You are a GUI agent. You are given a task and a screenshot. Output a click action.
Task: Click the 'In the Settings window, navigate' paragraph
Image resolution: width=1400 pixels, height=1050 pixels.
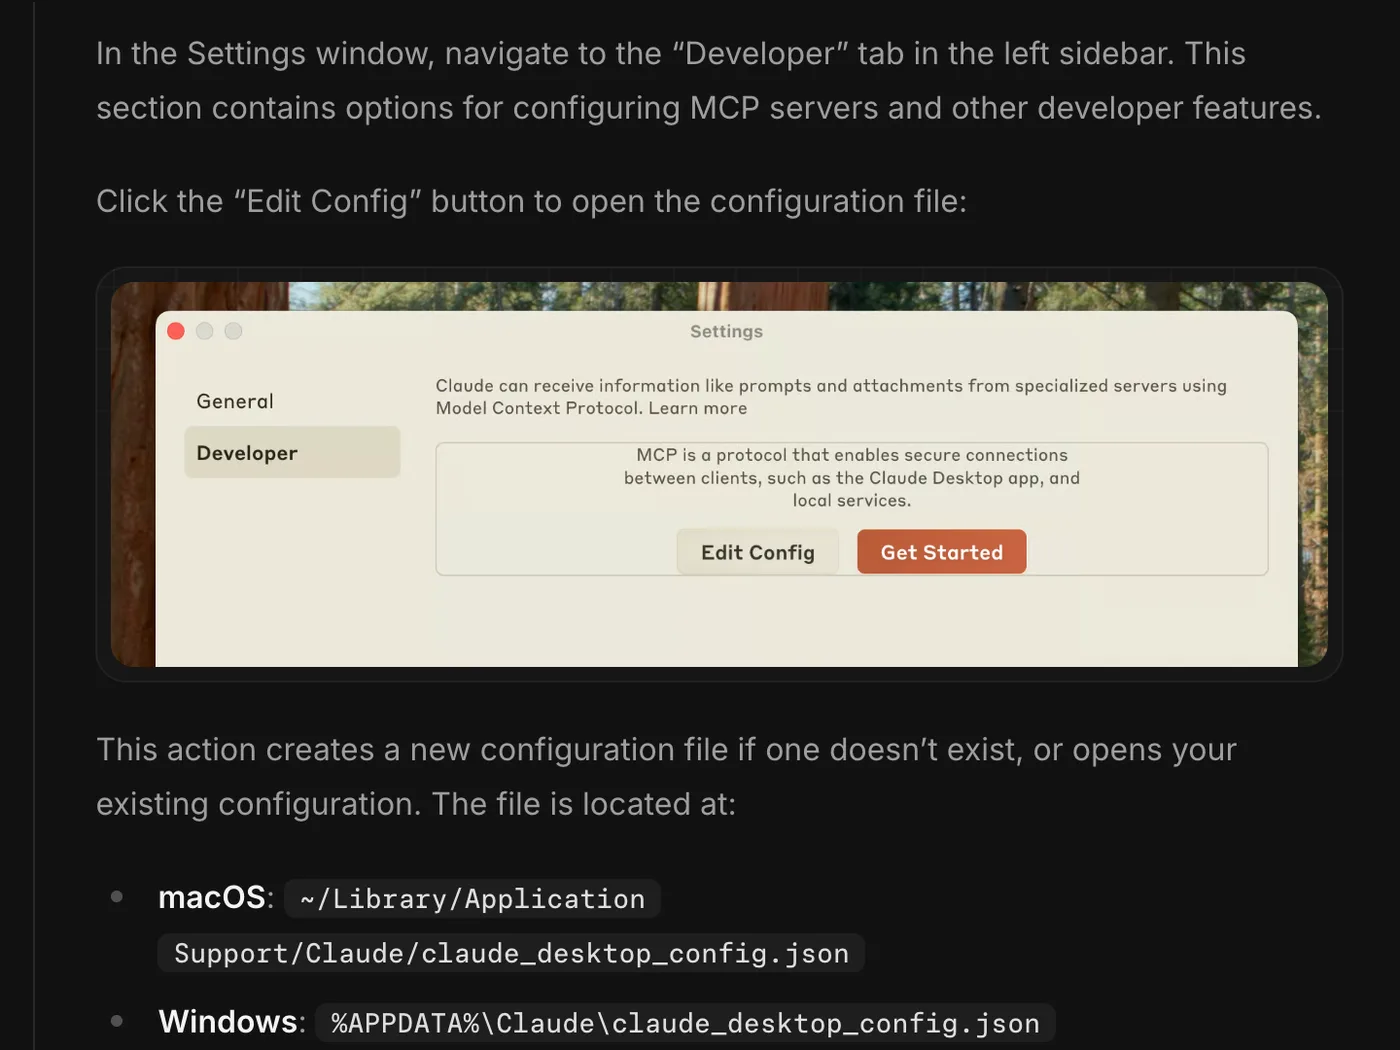tap(709, 80)
